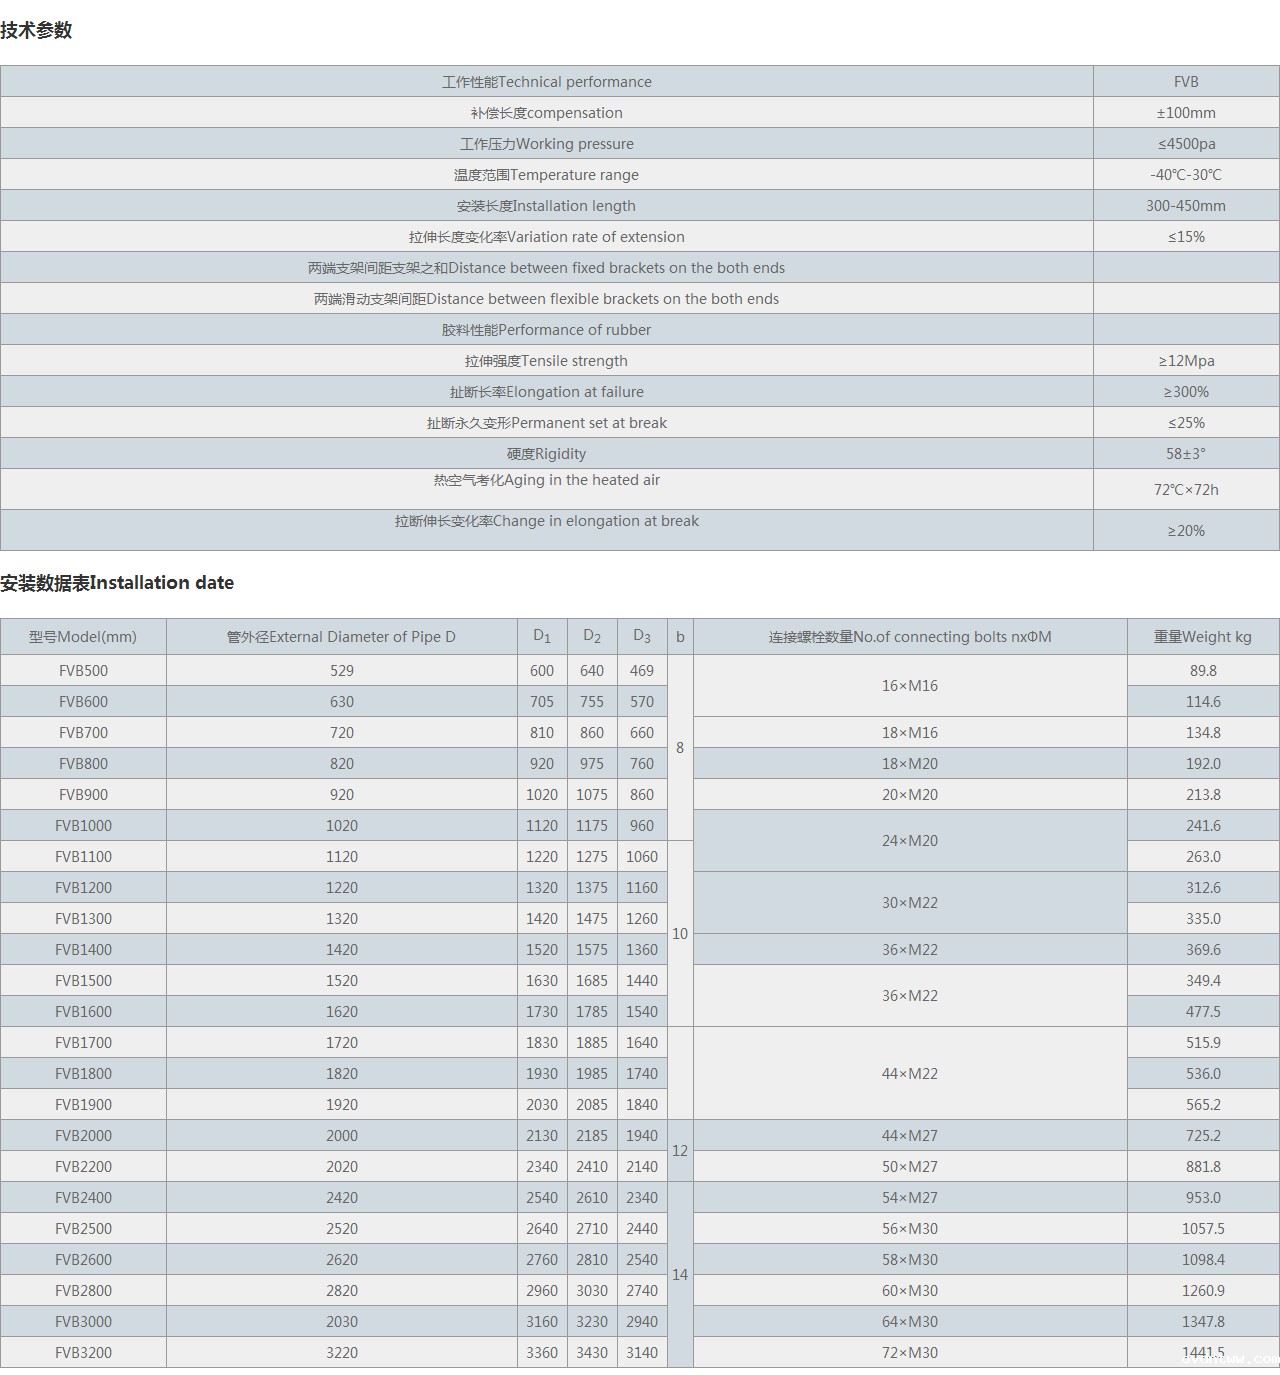Click the 44×M22 merged bolt cell
Image resolution: width=1280 pixels, height=1375 pixels.
tap(909, 1074)
